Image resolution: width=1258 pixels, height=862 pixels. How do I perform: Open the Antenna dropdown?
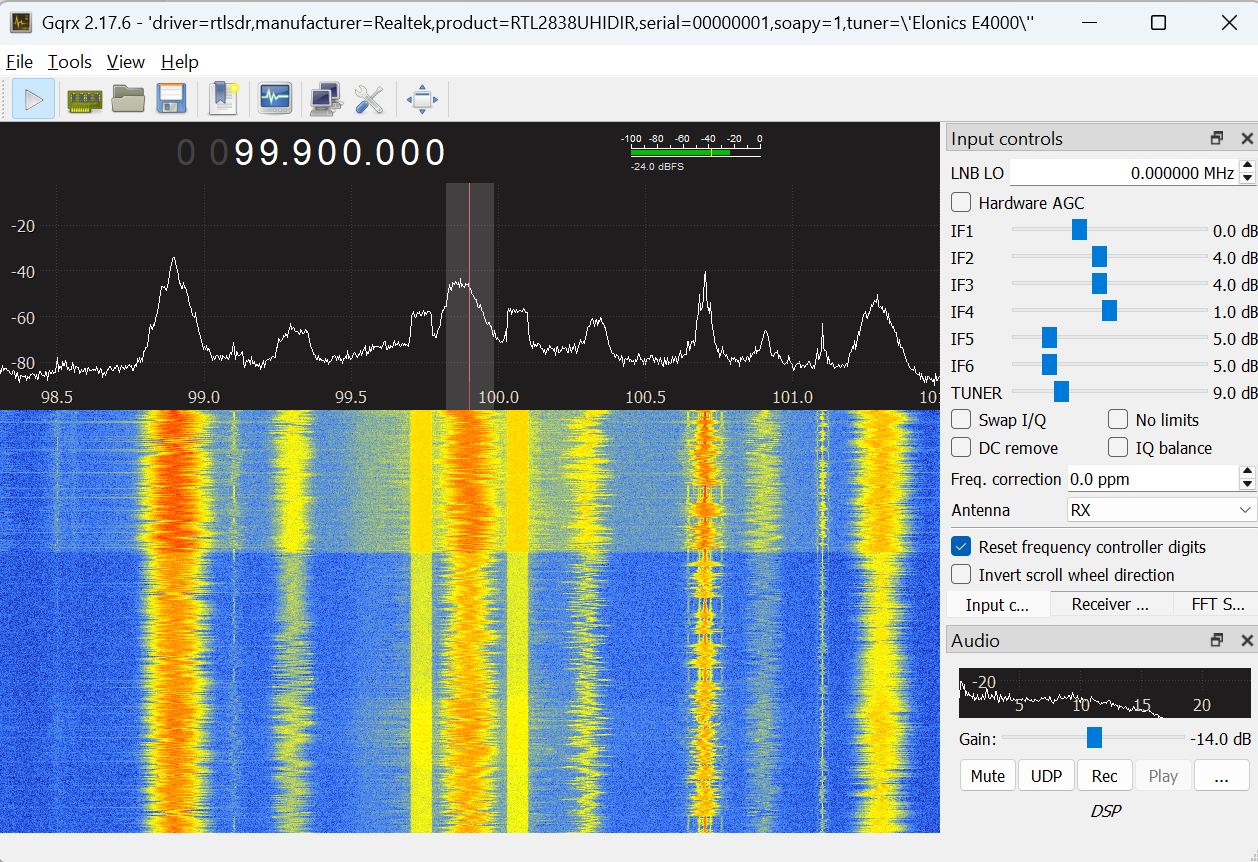(x=1161, y=510)
